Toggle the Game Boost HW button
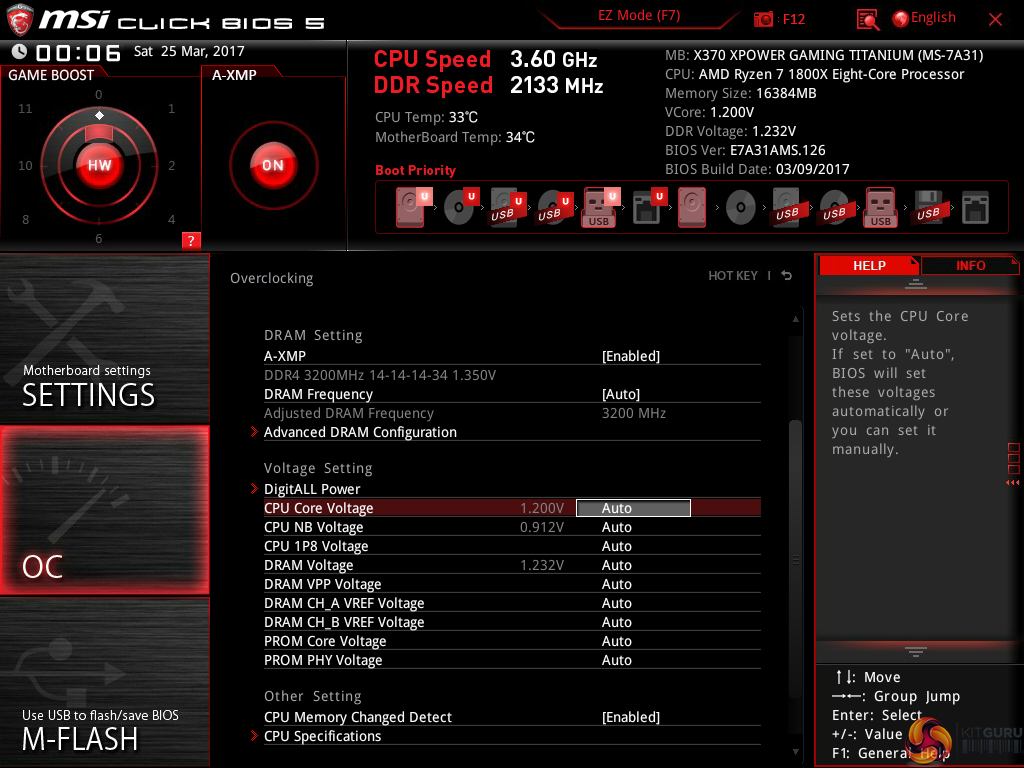1024x768 pixels. (x=99, y=165)
